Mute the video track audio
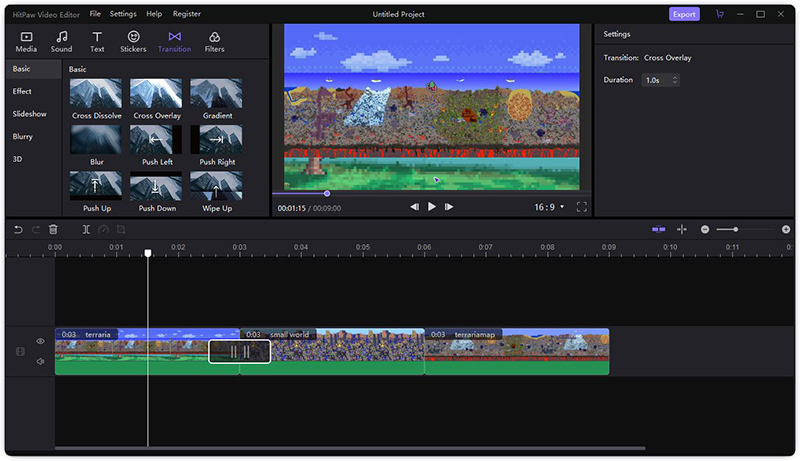This screenshot has width=800, height=461. 40,362
